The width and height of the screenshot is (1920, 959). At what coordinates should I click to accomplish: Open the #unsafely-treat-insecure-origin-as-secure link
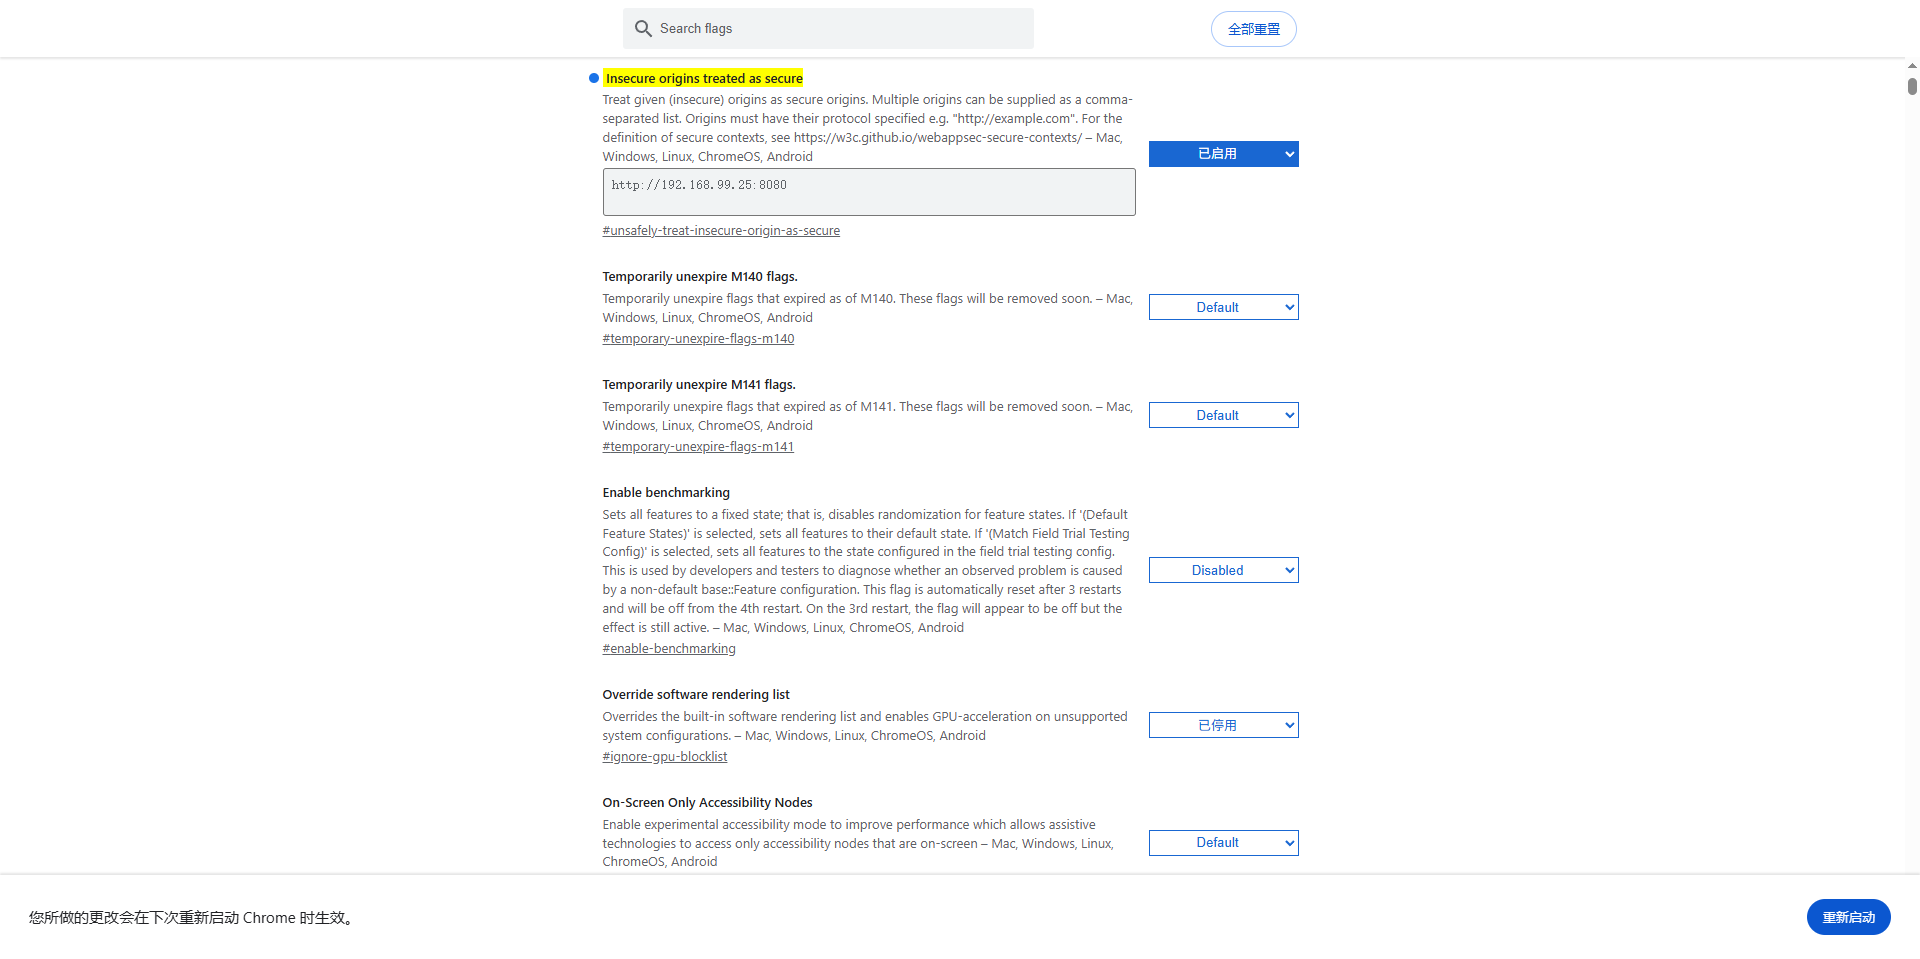point(721,231)
